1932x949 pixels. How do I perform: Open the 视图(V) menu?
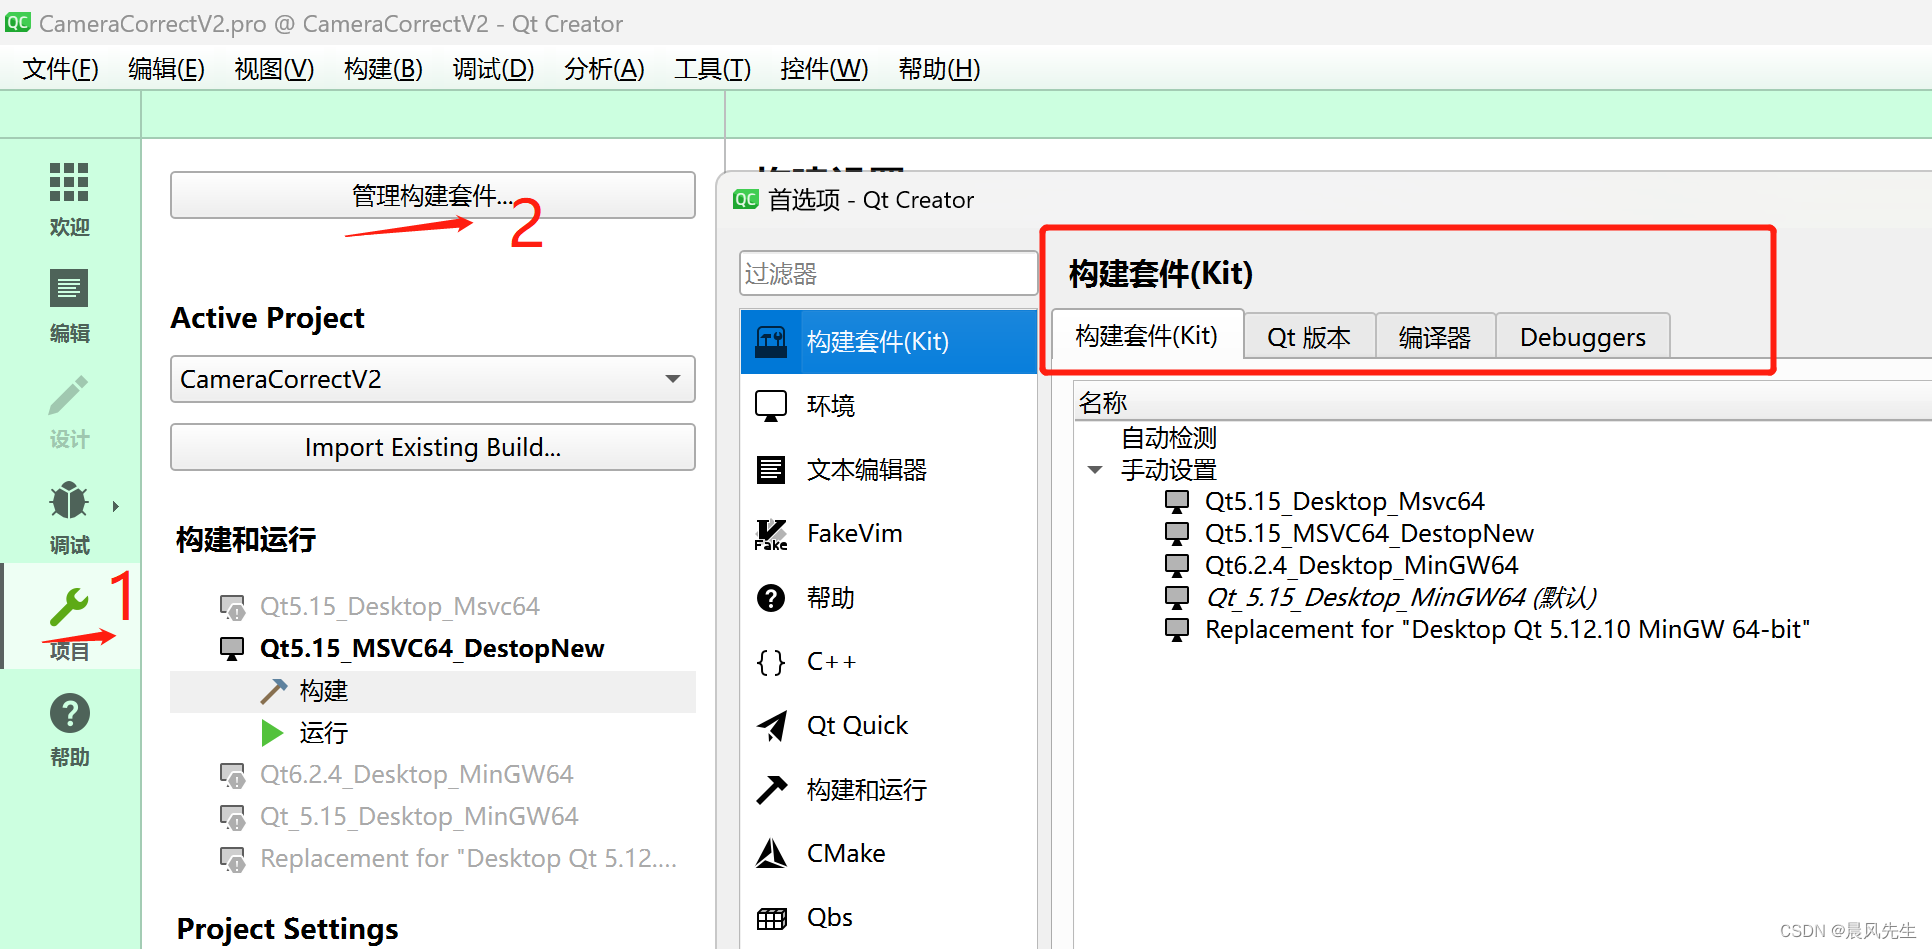tap(274, 69)
